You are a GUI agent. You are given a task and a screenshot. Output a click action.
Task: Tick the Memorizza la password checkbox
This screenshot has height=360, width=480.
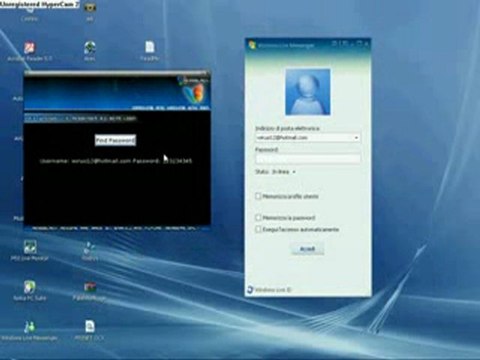(258, 218)
